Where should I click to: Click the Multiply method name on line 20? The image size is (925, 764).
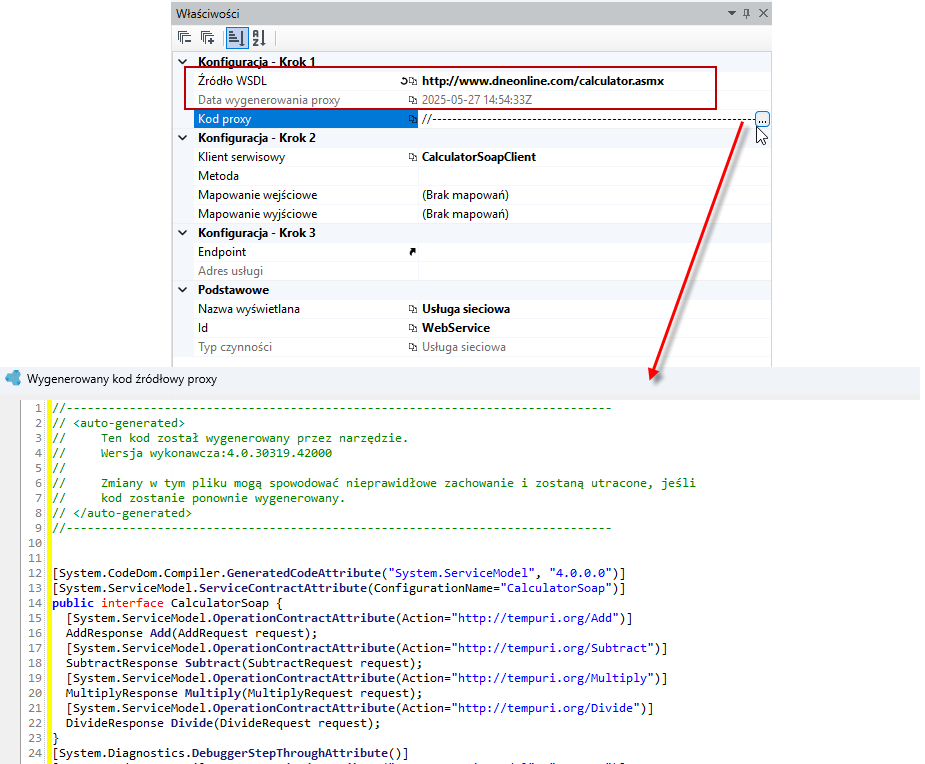[212, 693]
